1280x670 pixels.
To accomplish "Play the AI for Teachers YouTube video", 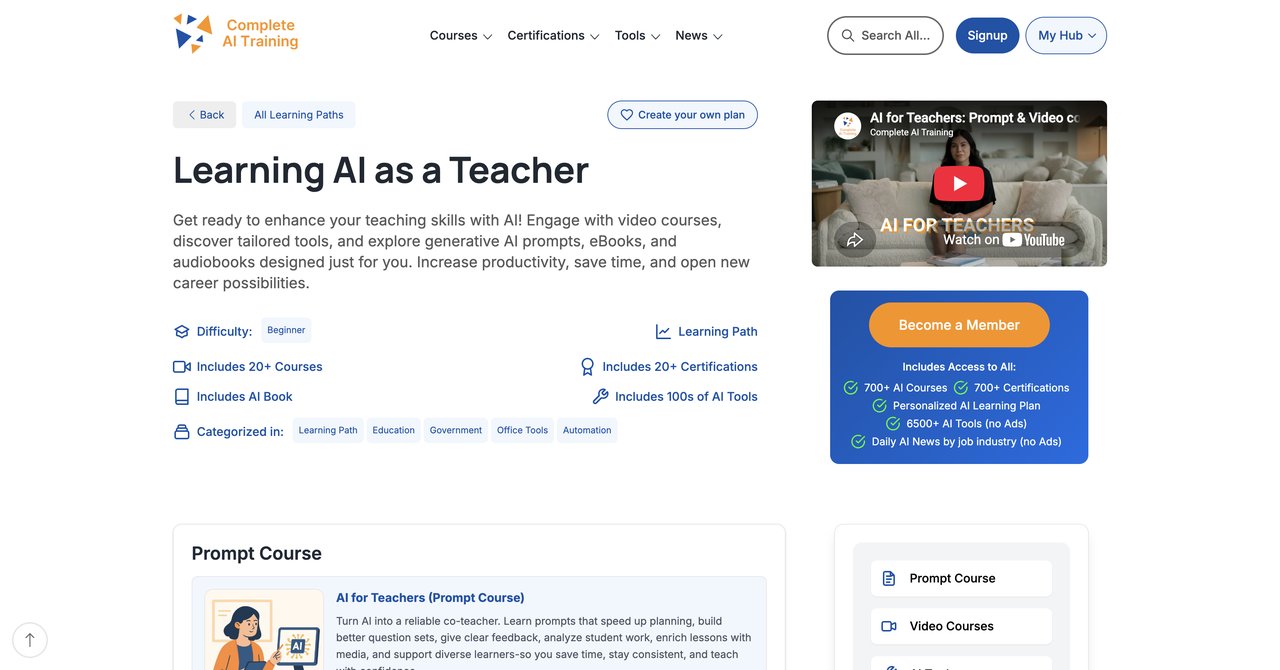I will 959,184.
